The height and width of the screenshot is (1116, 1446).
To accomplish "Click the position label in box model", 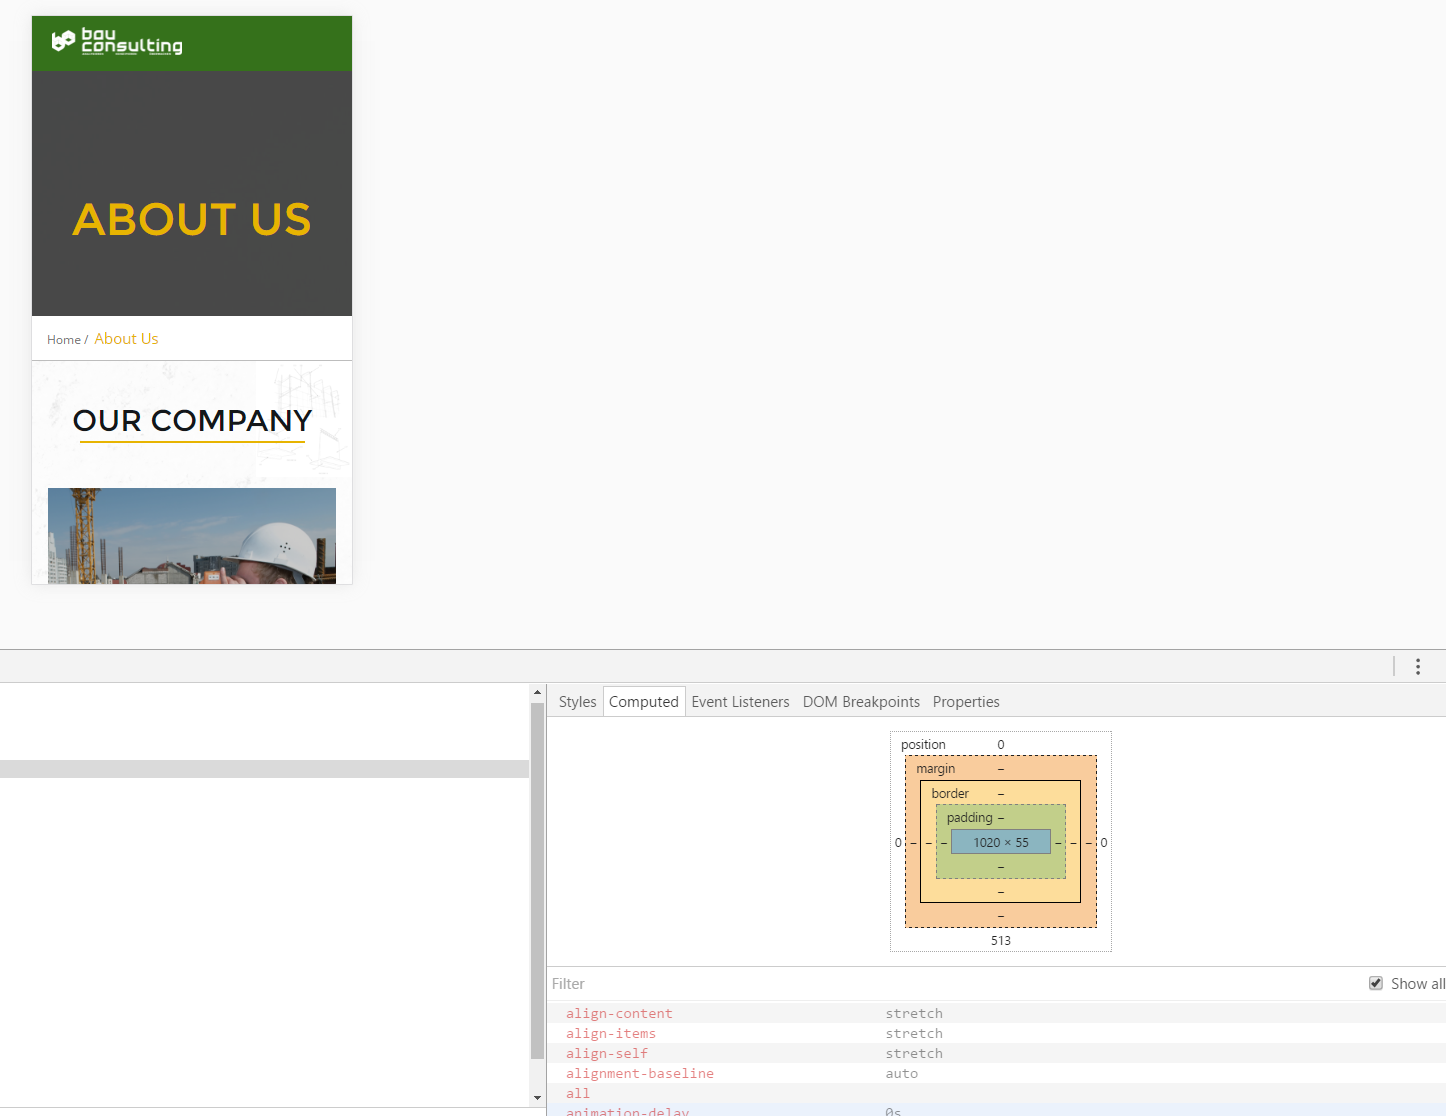I will coord(923,745).
